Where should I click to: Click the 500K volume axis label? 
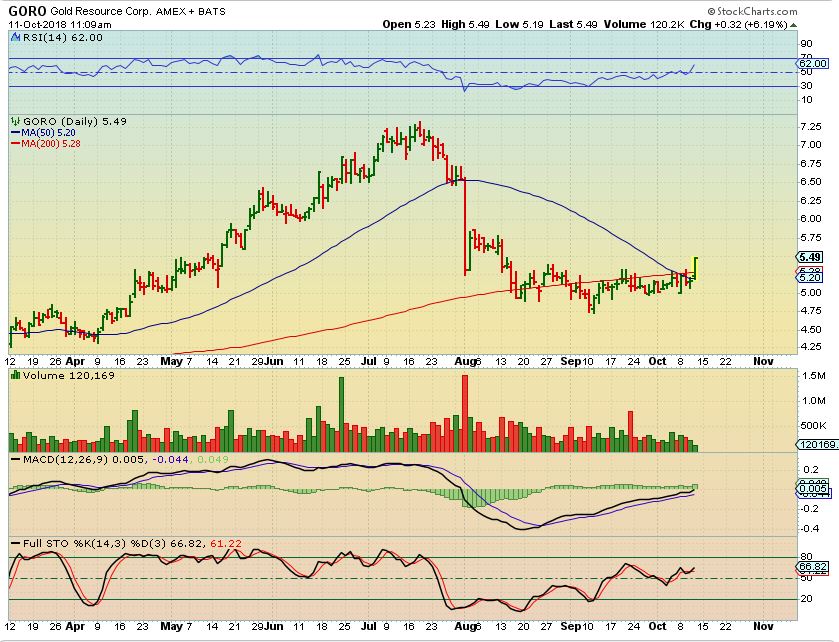[x=813, y=426]
